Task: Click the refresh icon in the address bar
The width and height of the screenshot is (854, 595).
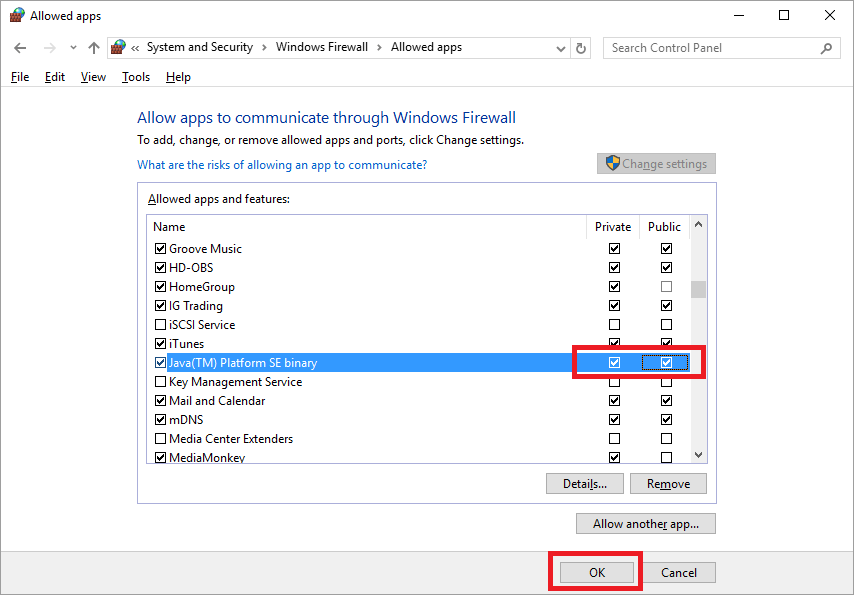Action: [x=581, y=47]
